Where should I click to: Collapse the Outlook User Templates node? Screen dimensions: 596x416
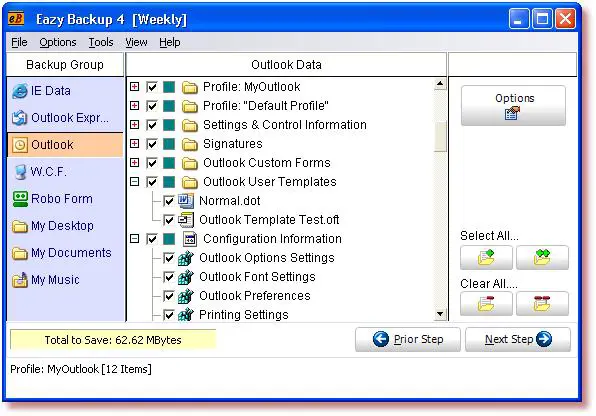pyautogui.click(x=135, y=182)
